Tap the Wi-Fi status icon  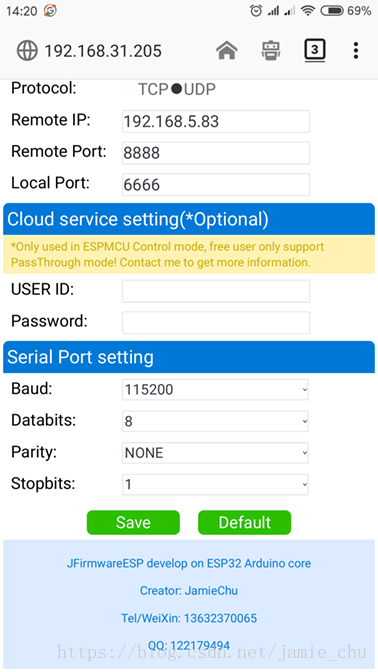tap(308, 11)
